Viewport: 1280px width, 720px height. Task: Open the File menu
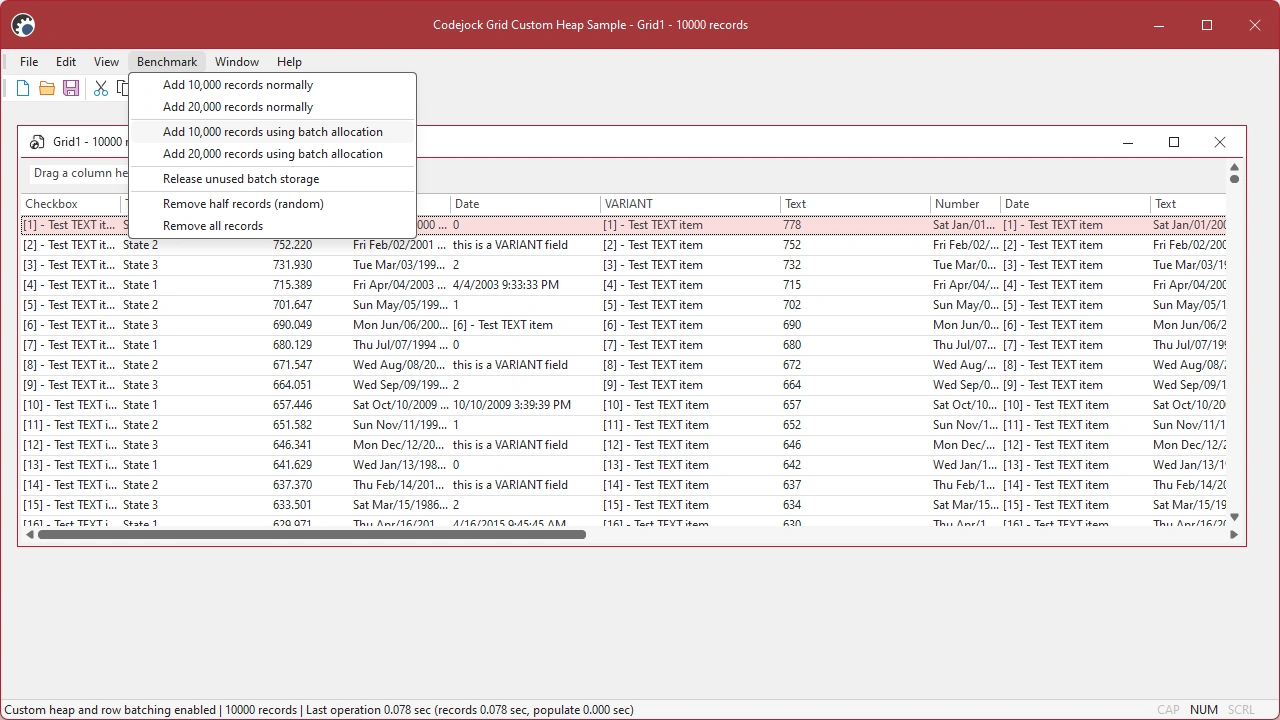click(29, 62)
